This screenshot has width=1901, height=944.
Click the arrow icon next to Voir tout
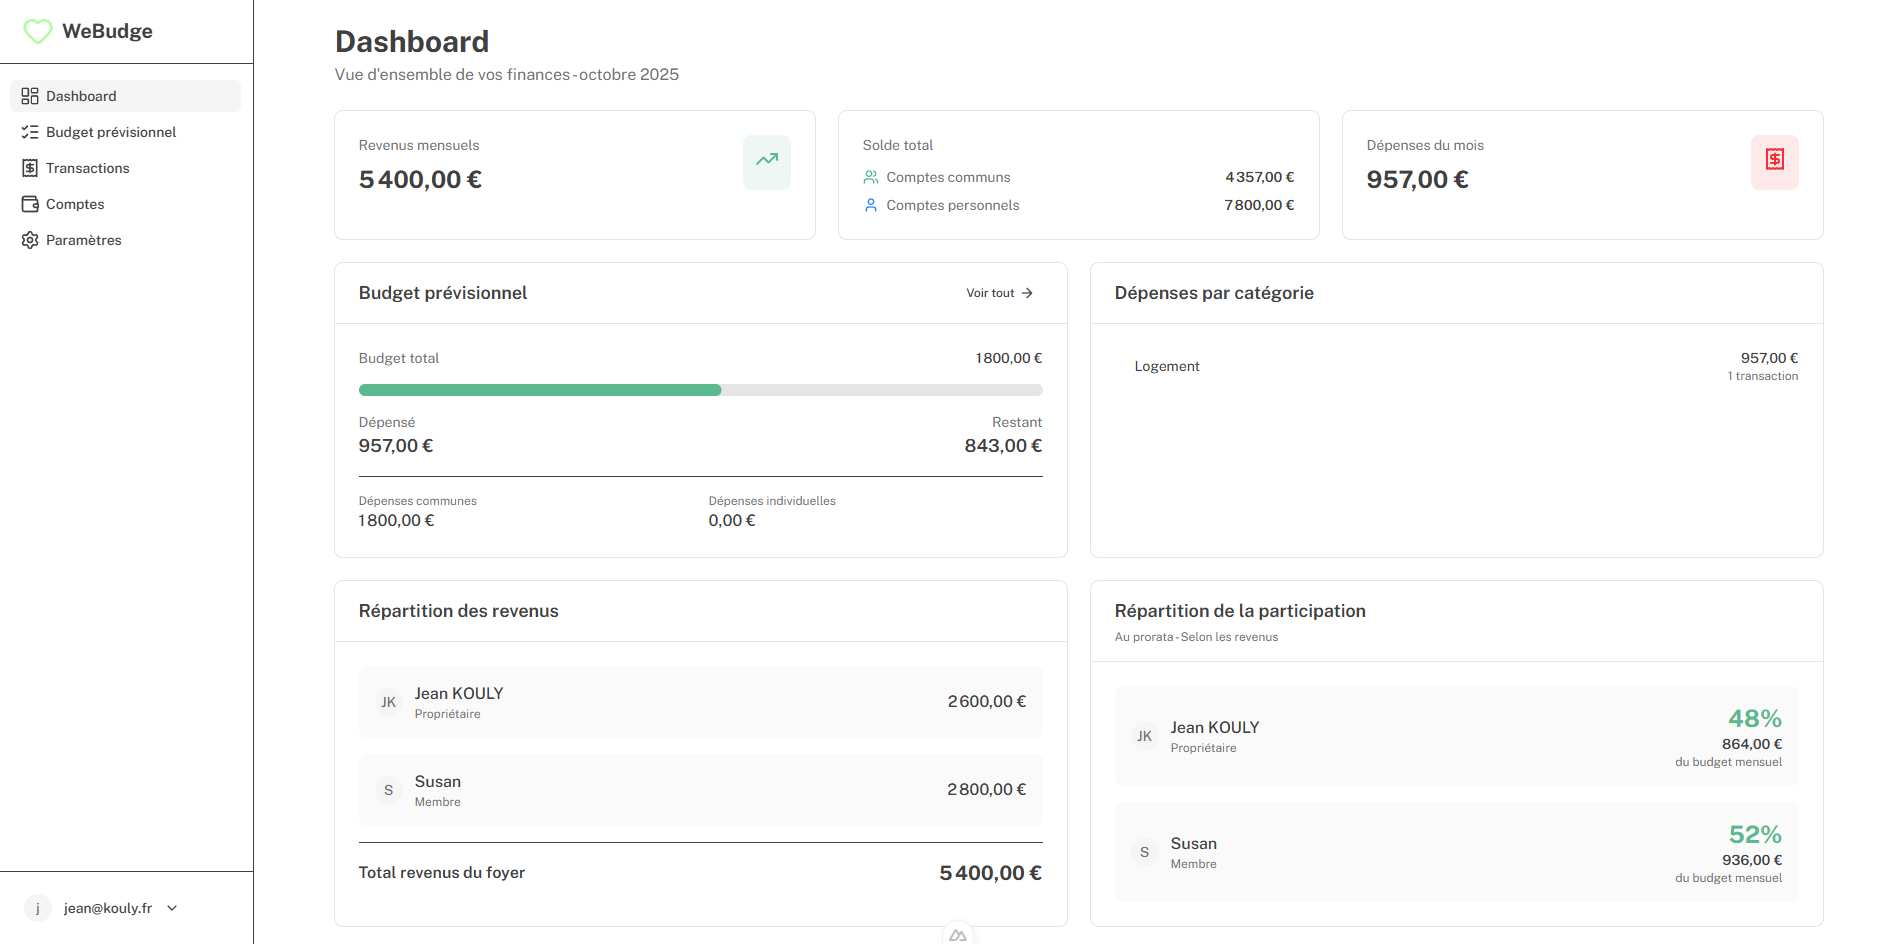1027,294
